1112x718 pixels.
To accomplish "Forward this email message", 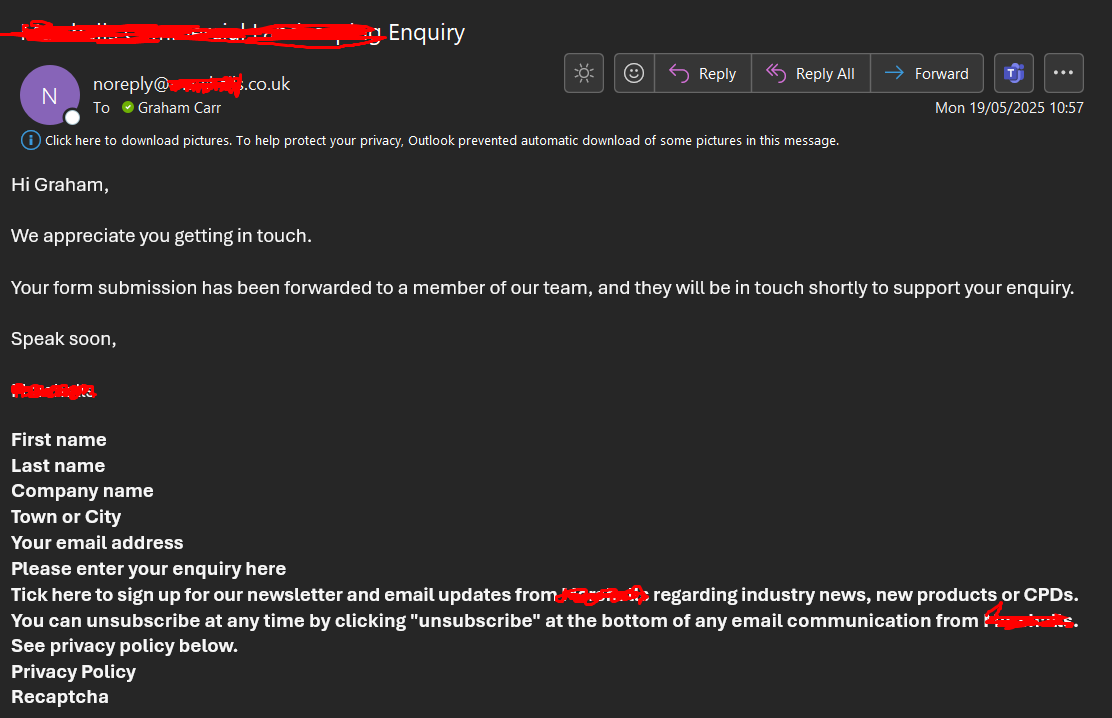I will (927, 73).
